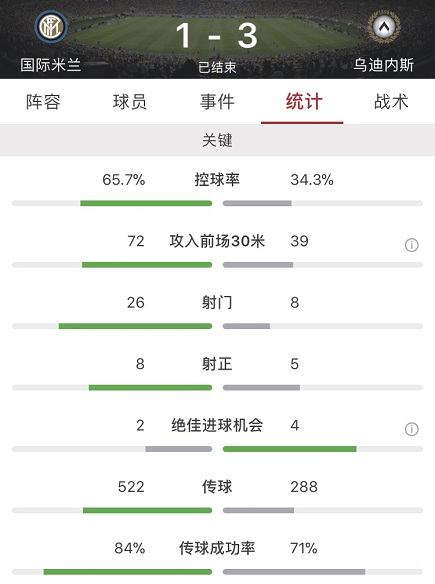Click the 关键 section header

pos(218,140)
